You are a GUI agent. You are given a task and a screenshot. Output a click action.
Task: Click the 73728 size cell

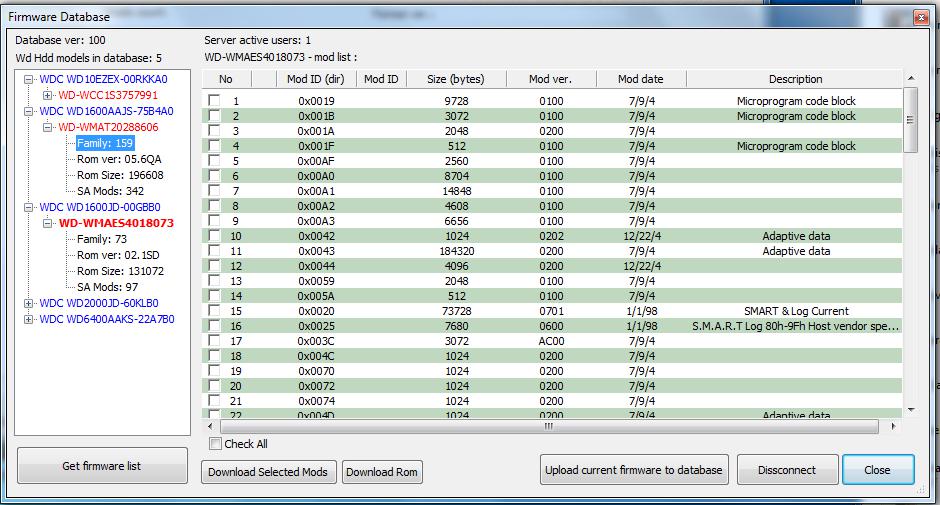(x=457, y=311)
